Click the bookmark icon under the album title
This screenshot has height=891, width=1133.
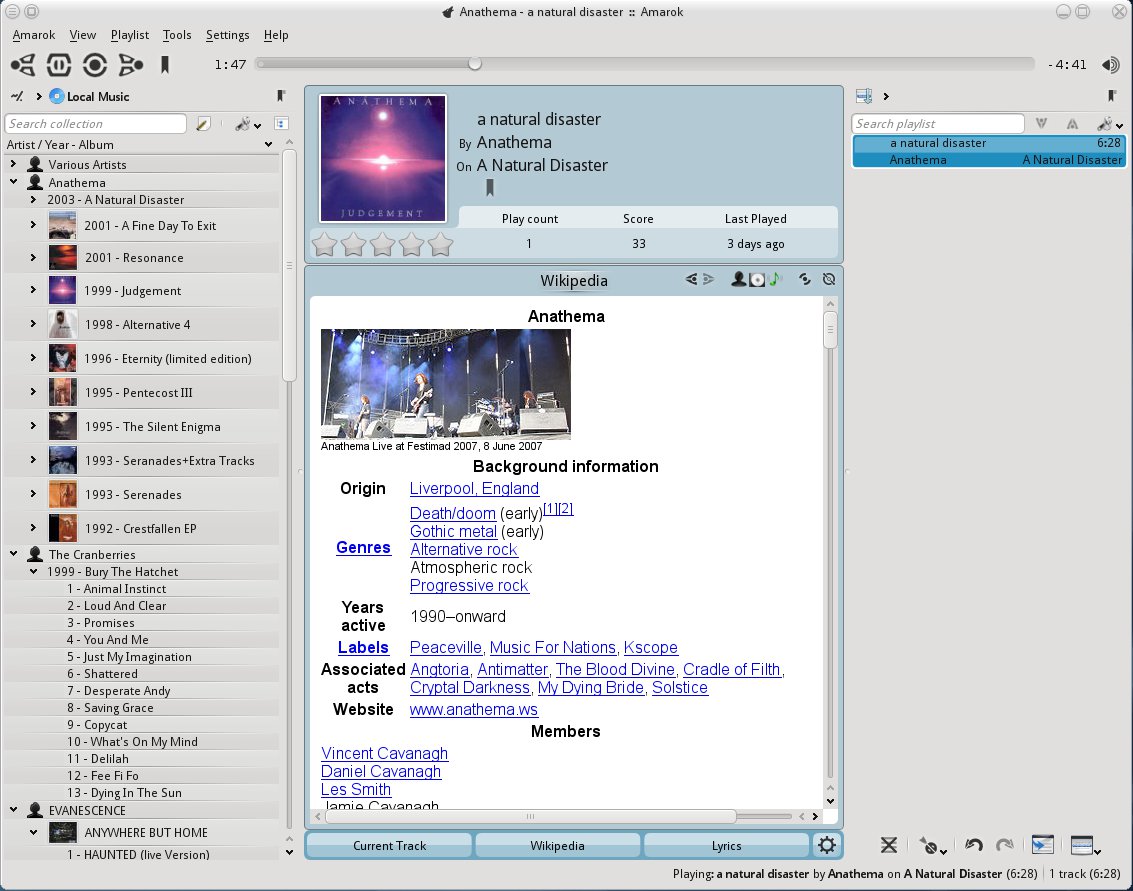click(490, 189)
